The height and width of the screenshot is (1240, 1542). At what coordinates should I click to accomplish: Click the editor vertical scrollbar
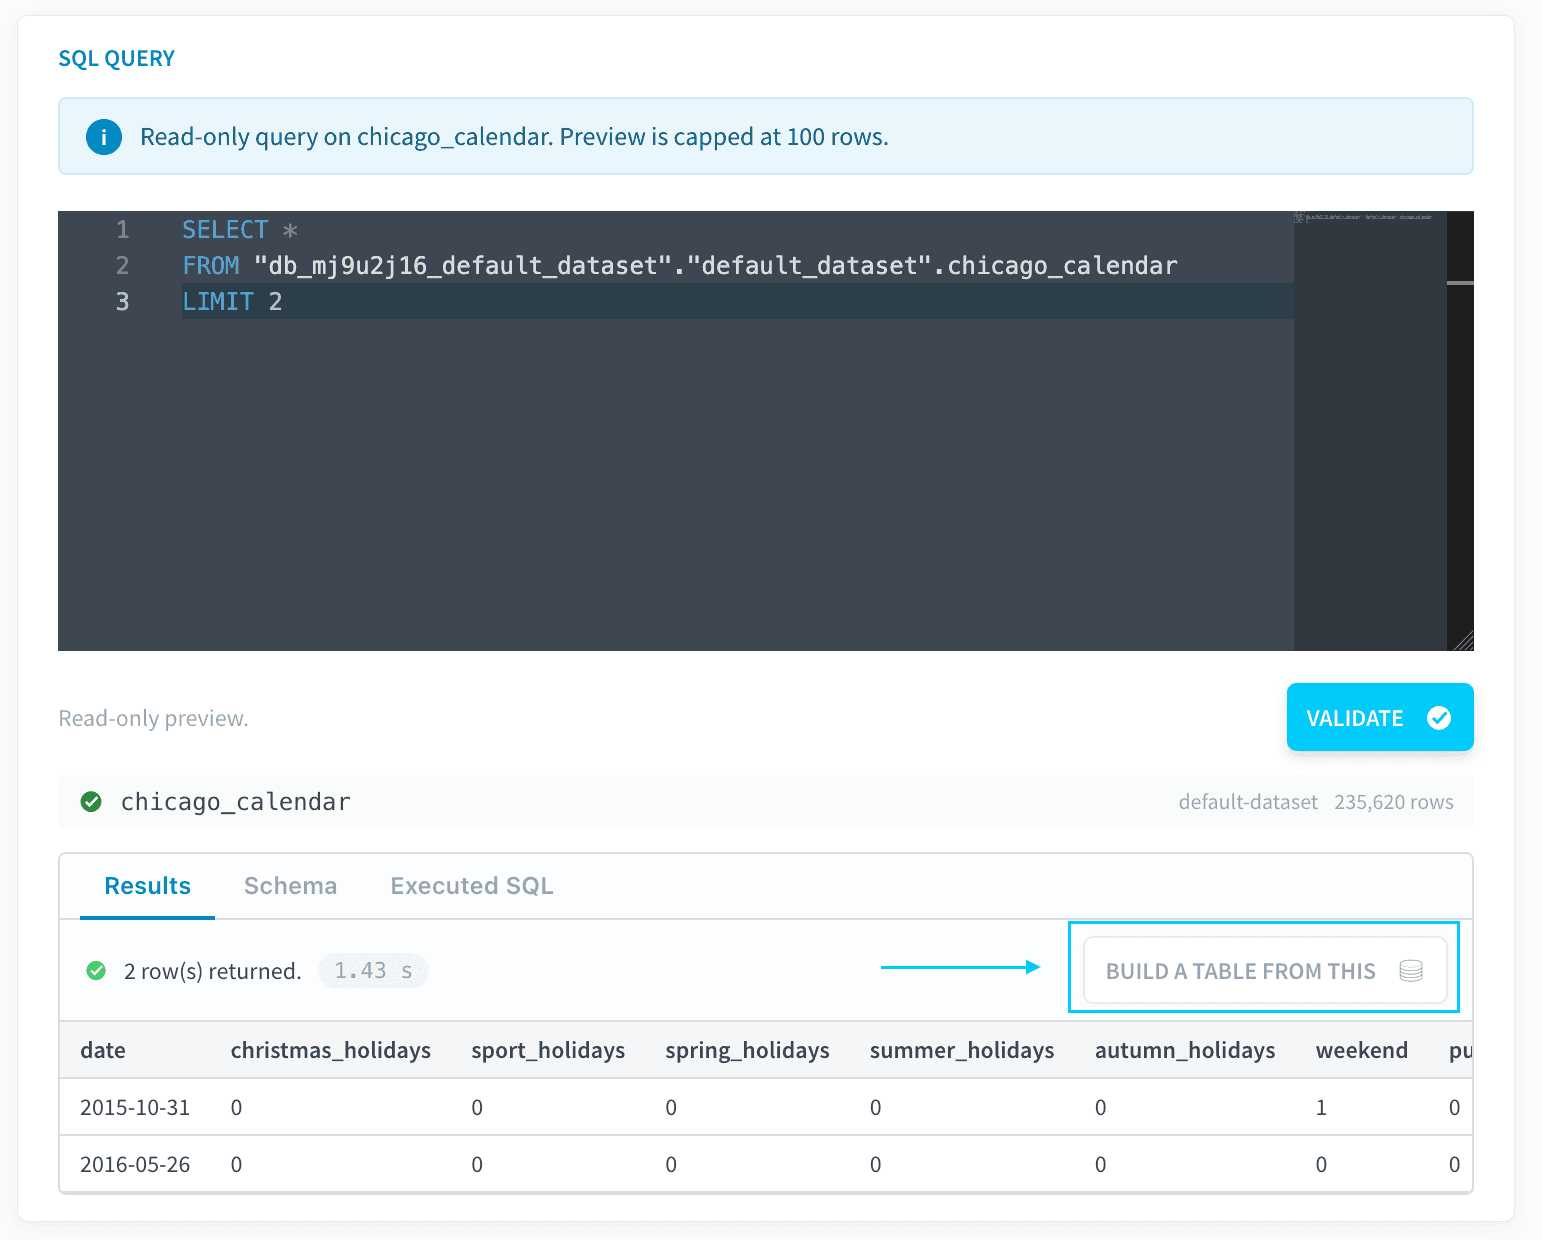(1460, 430)
